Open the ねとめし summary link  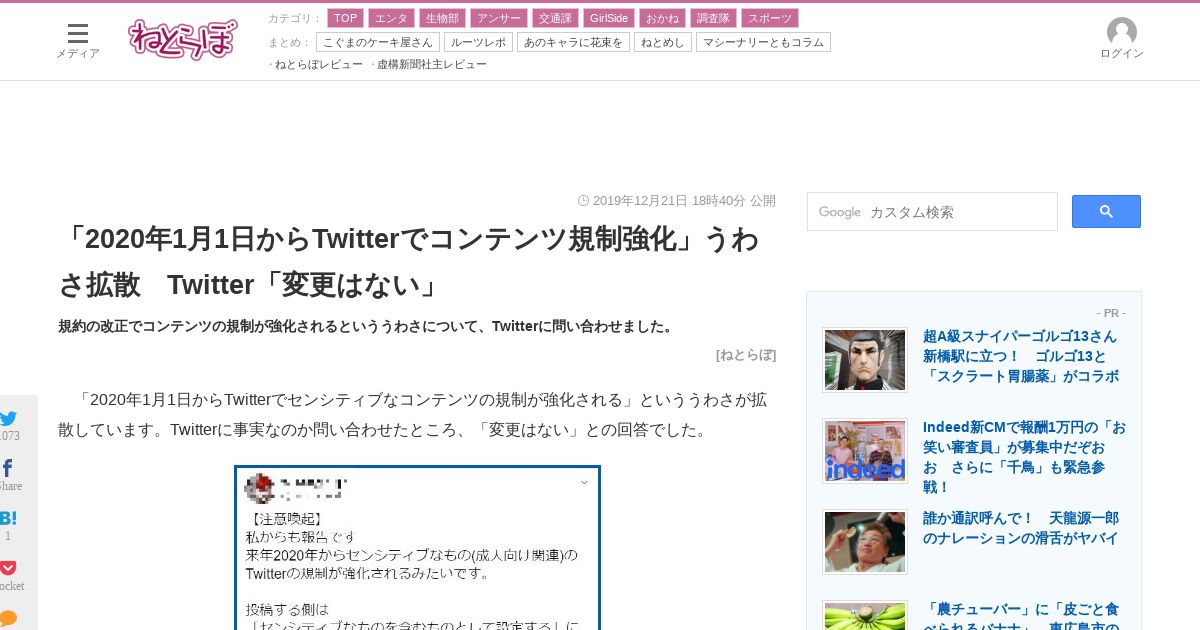tap(662, 42)
